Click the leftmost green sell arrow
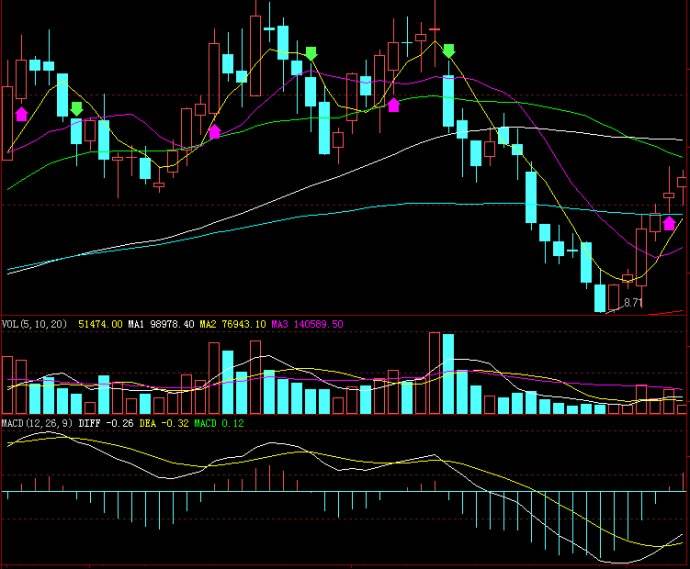 pyautogui.click(x=77, y=109)
